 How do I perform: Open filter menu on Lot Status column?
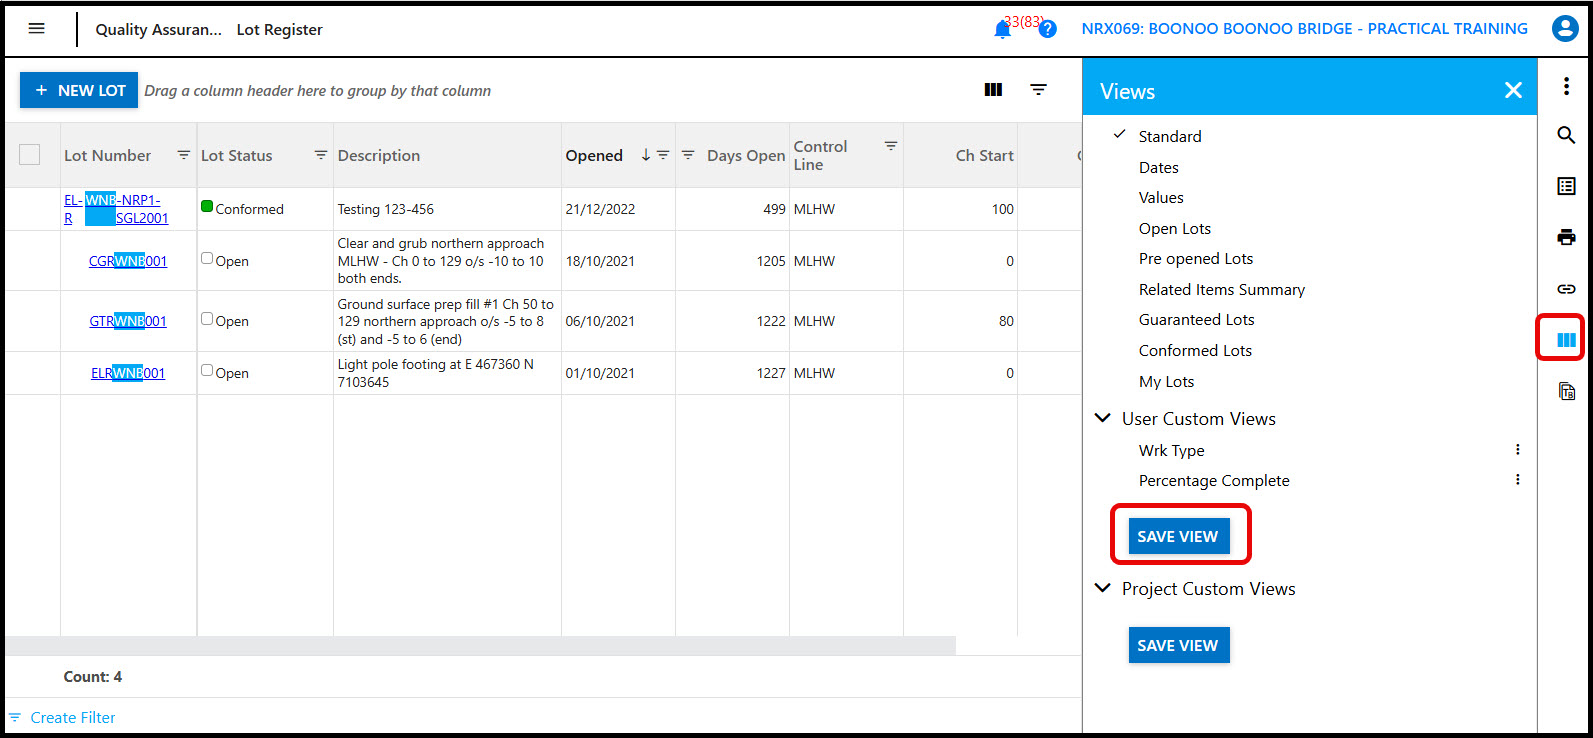[320, 155]
